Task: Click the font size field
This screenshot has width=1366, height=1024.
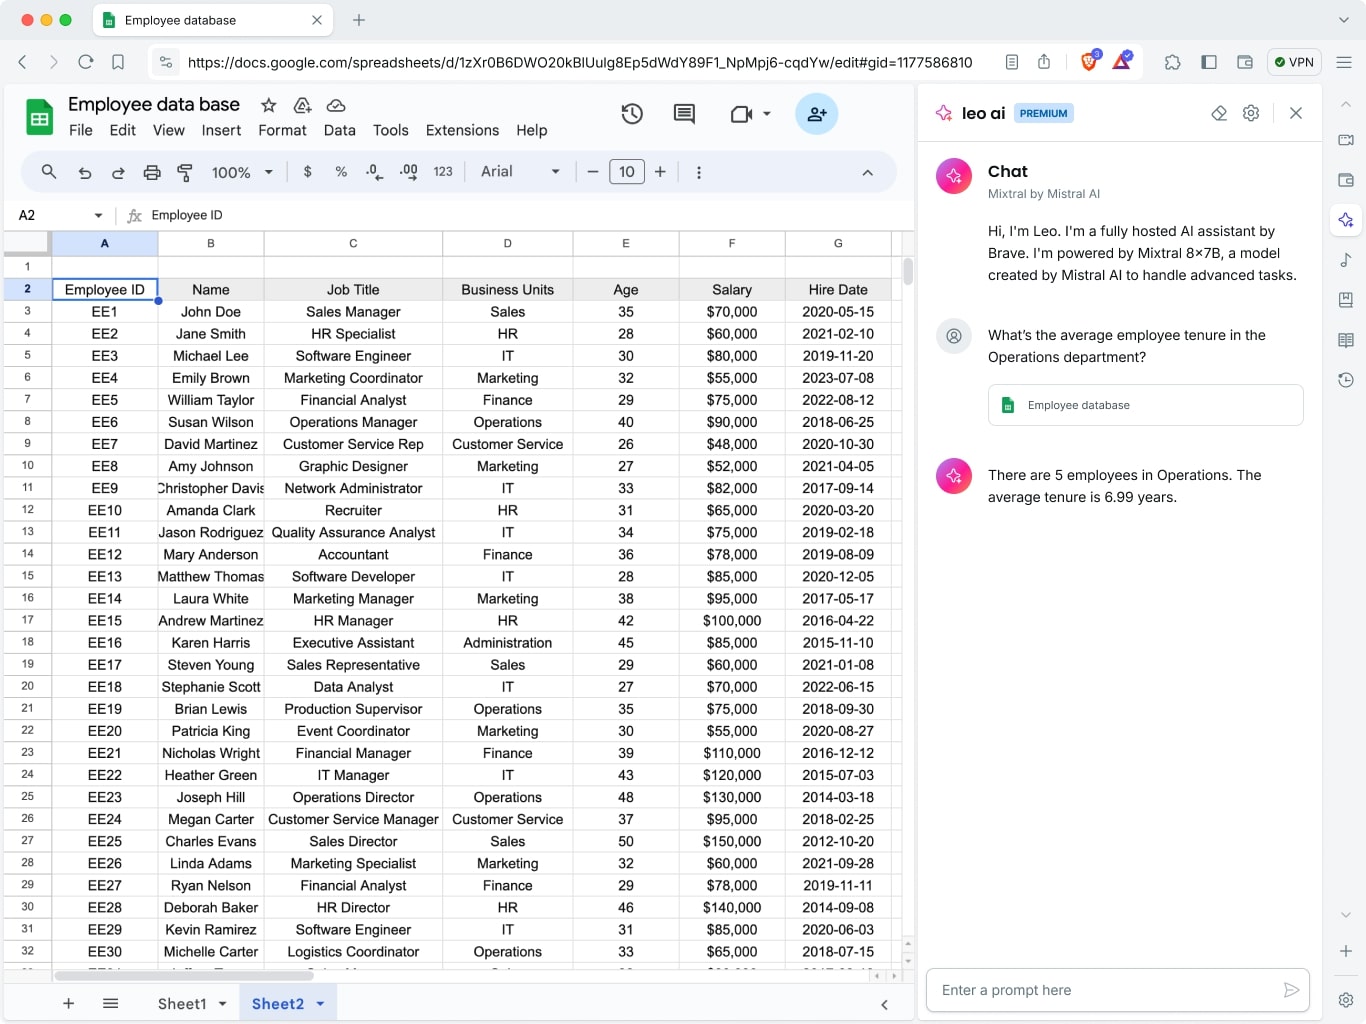Action: [627, 172]
